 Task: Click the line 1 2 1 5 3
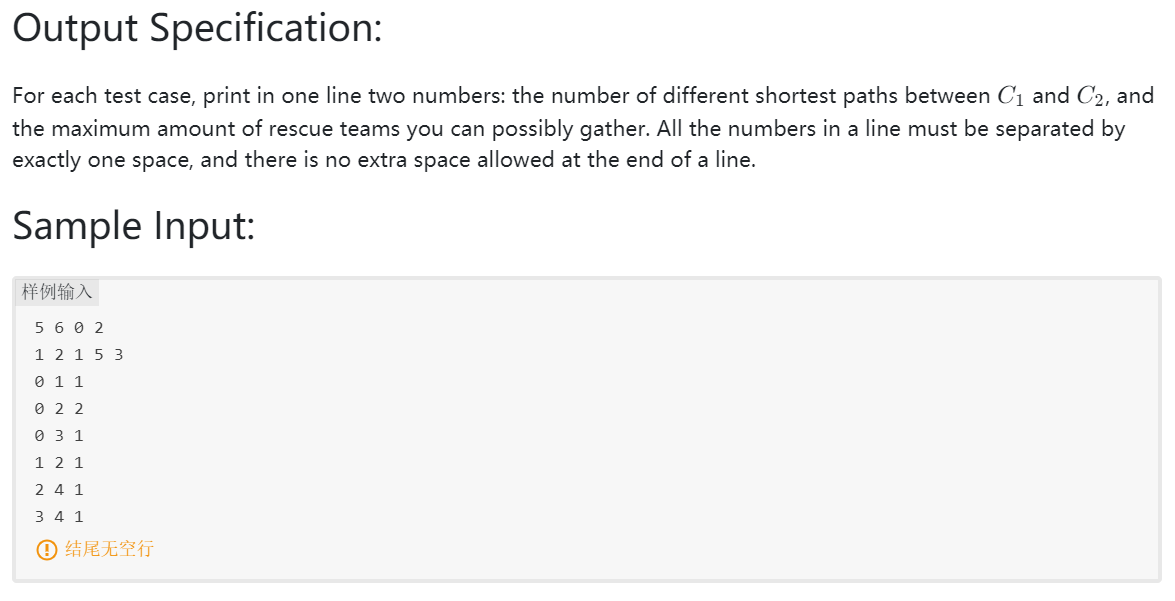tap(79, 354)
